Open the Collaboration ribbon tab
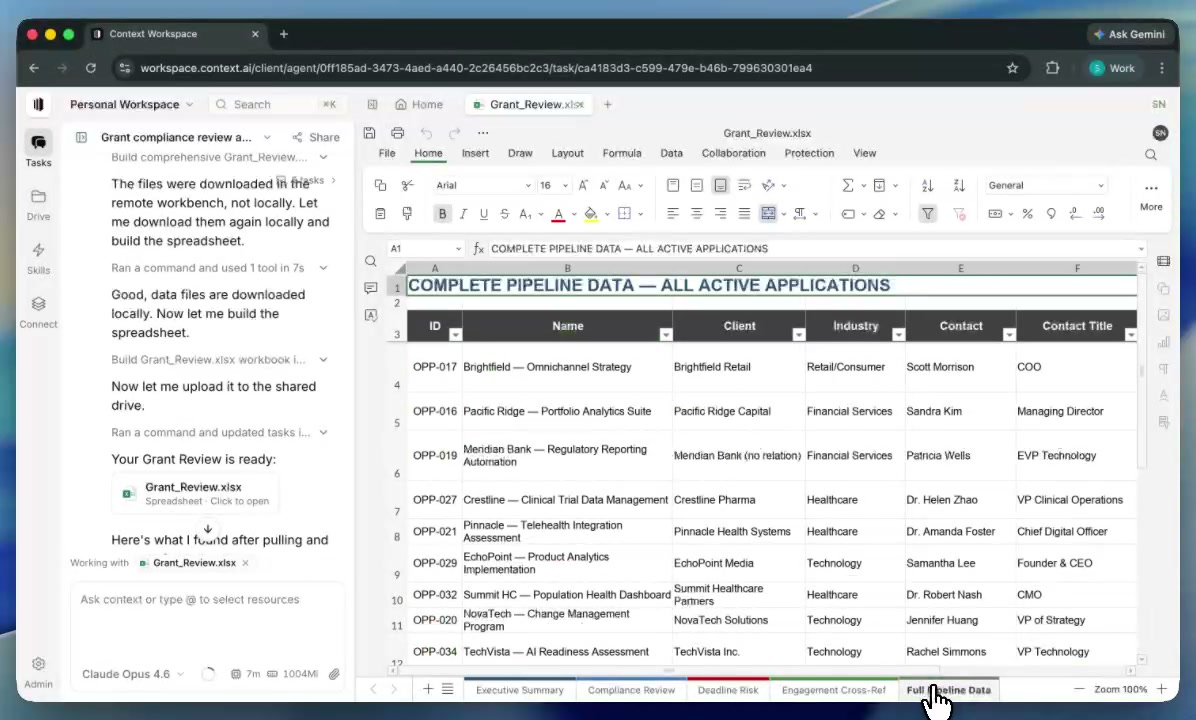Image resolution: width=1196 pixels, height=720 pixels. (x=733, y=153)
